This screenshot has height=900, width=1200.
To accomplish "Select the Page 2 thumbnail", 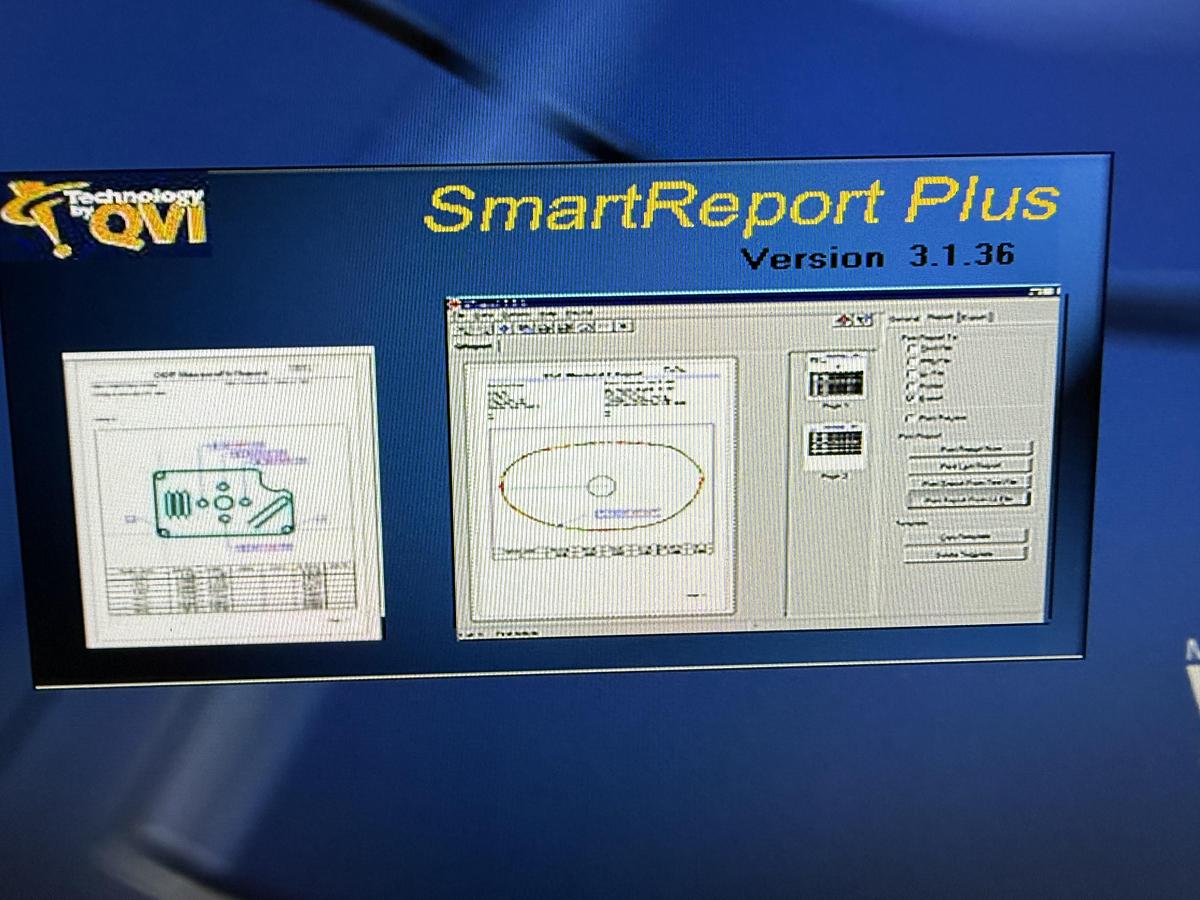I will pos(836,443).
